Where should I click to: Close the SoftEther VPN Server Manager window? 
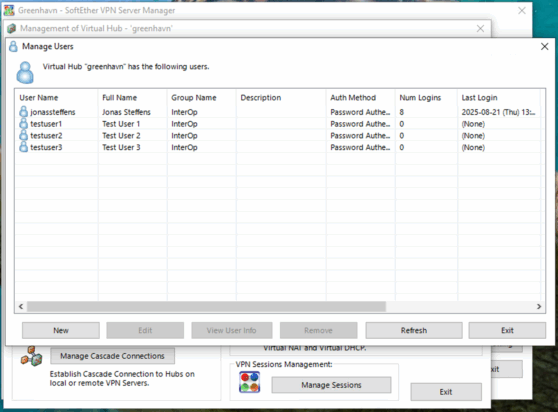point(522,11)
